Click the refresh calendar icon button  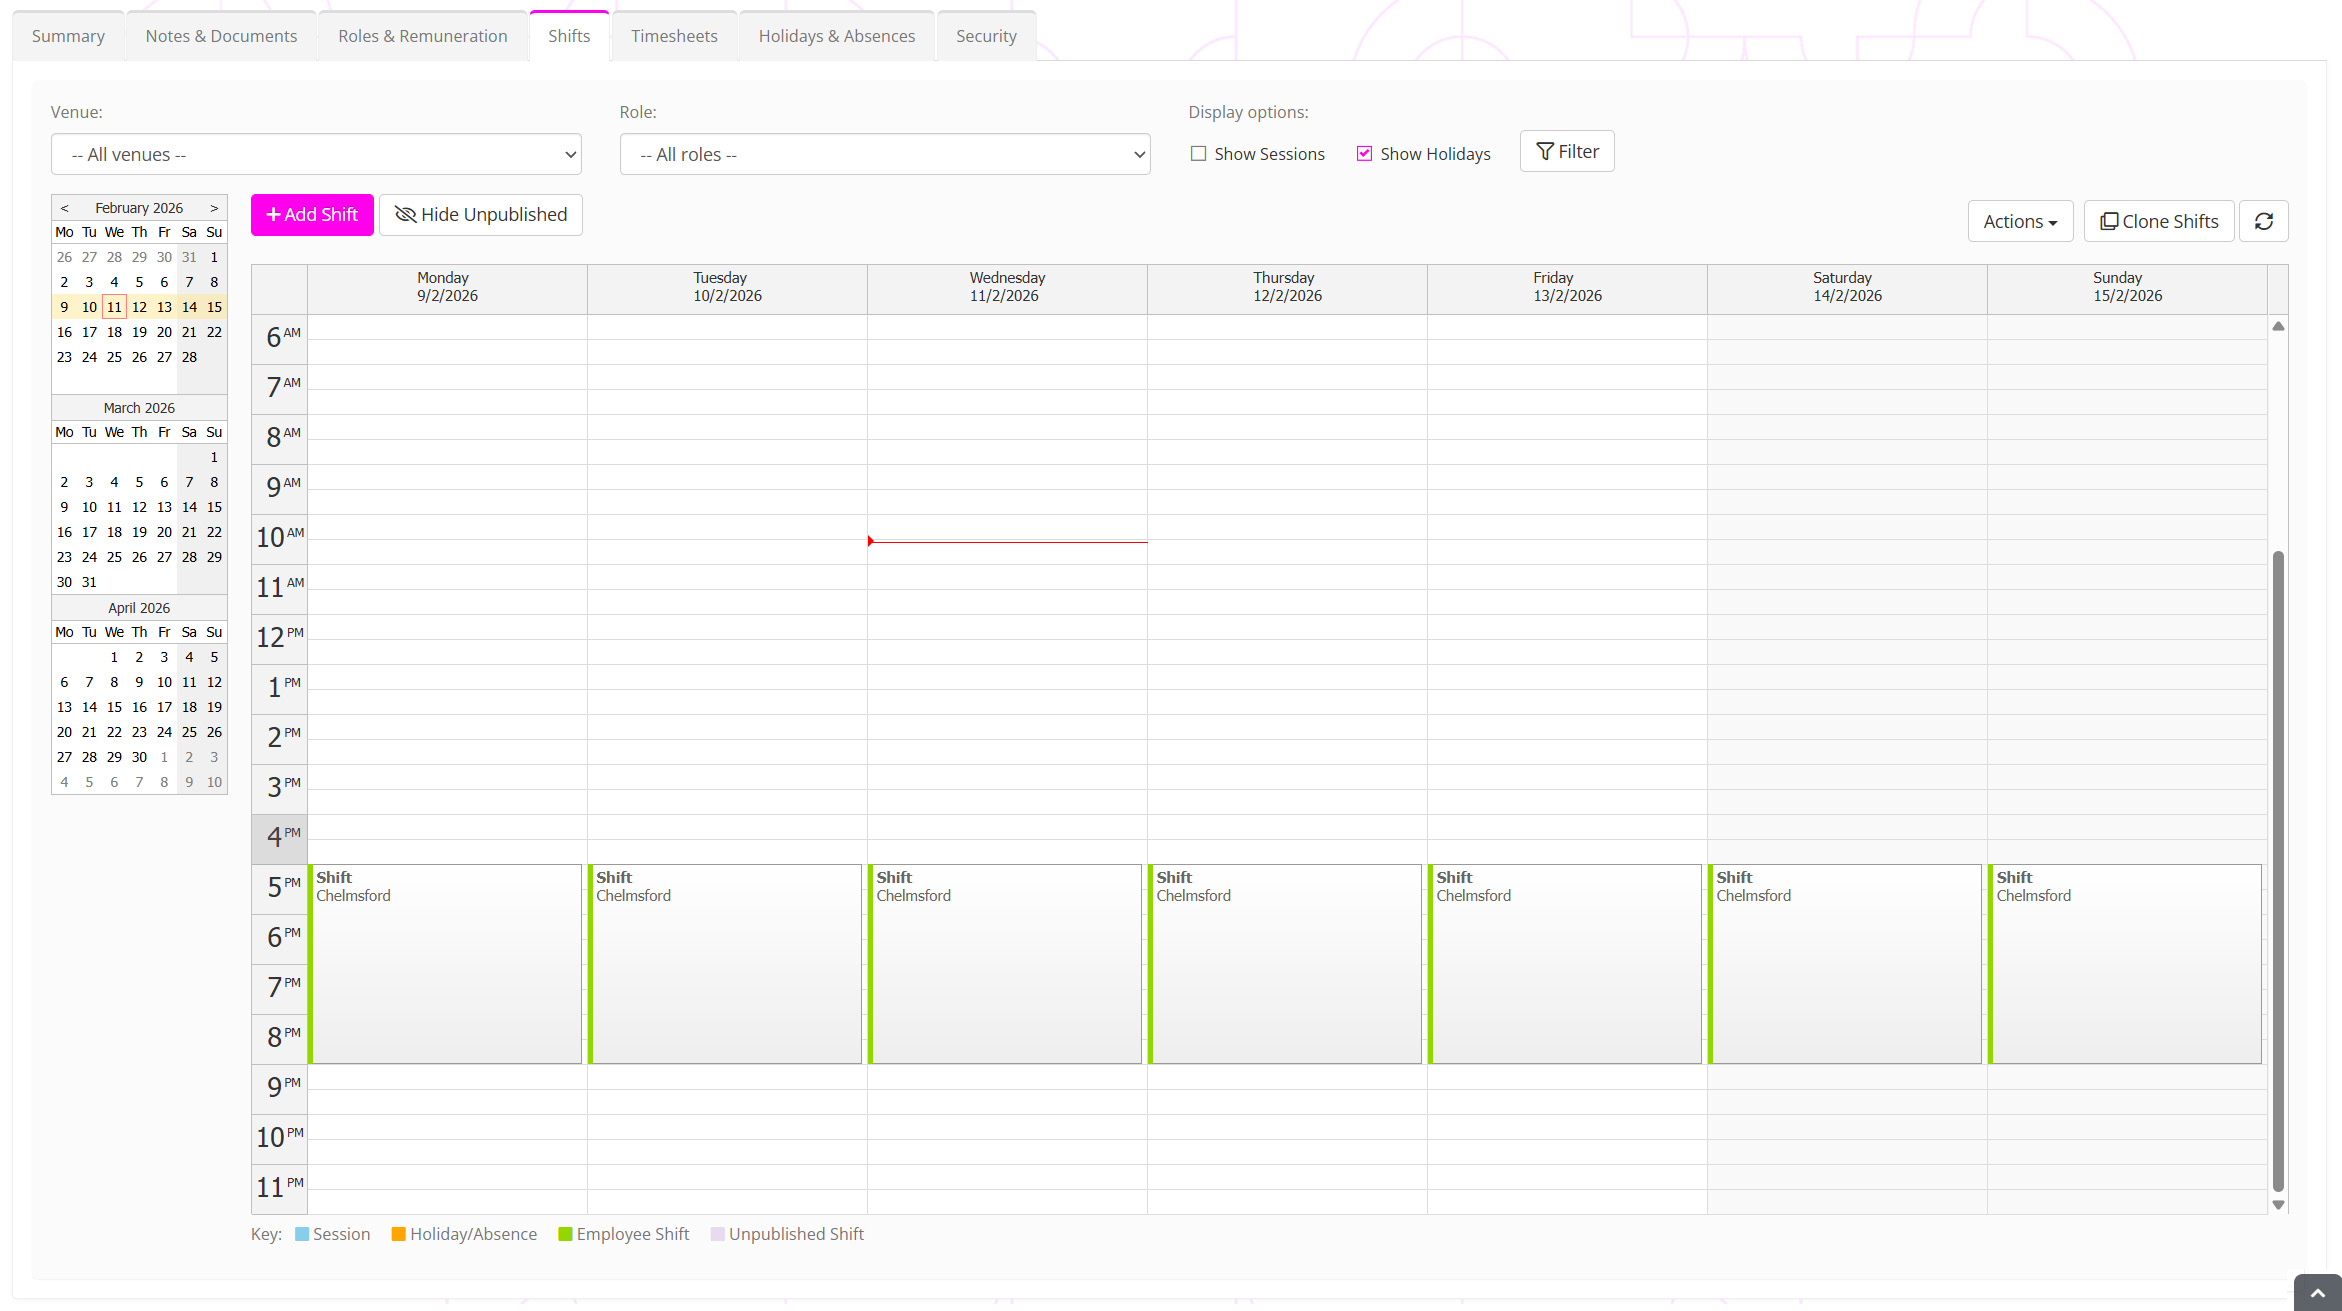pos(2264,221)
